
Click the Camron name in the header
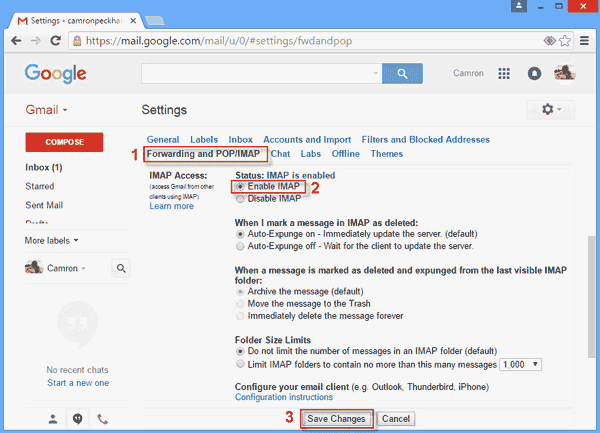(468, 73)
